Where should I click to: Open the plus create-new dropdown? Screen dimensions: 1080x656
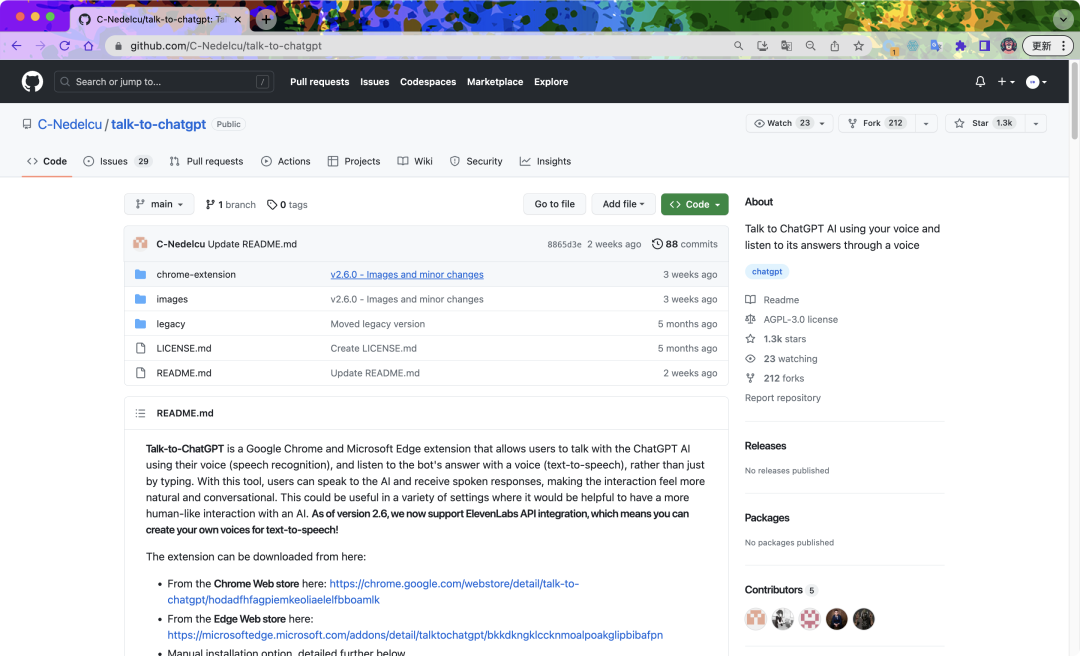tap(1006, 81)
